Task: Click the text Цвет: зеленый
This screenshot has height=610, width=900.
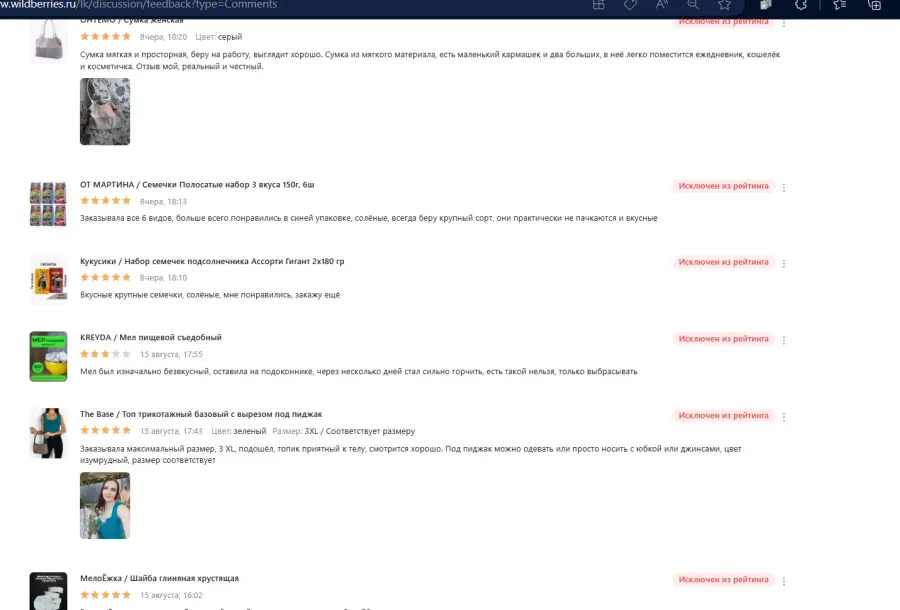Action: [x=239, y=431]
